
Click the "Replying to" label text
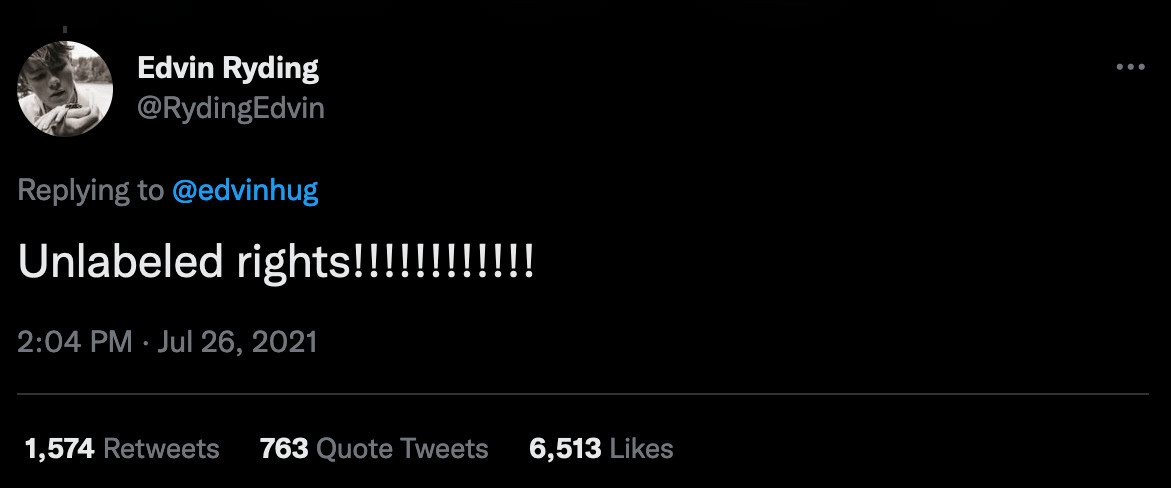(x=90, y=191)
